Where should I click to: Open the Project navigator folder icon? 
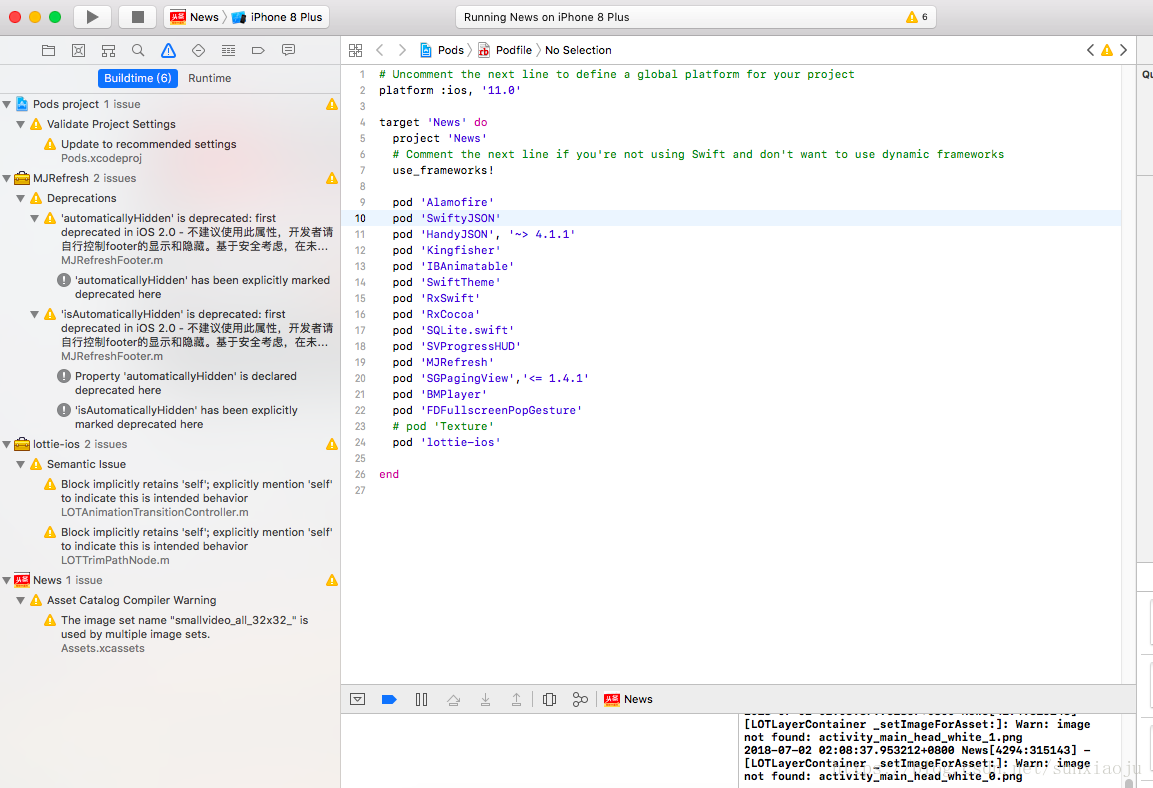tap(49, 50)
